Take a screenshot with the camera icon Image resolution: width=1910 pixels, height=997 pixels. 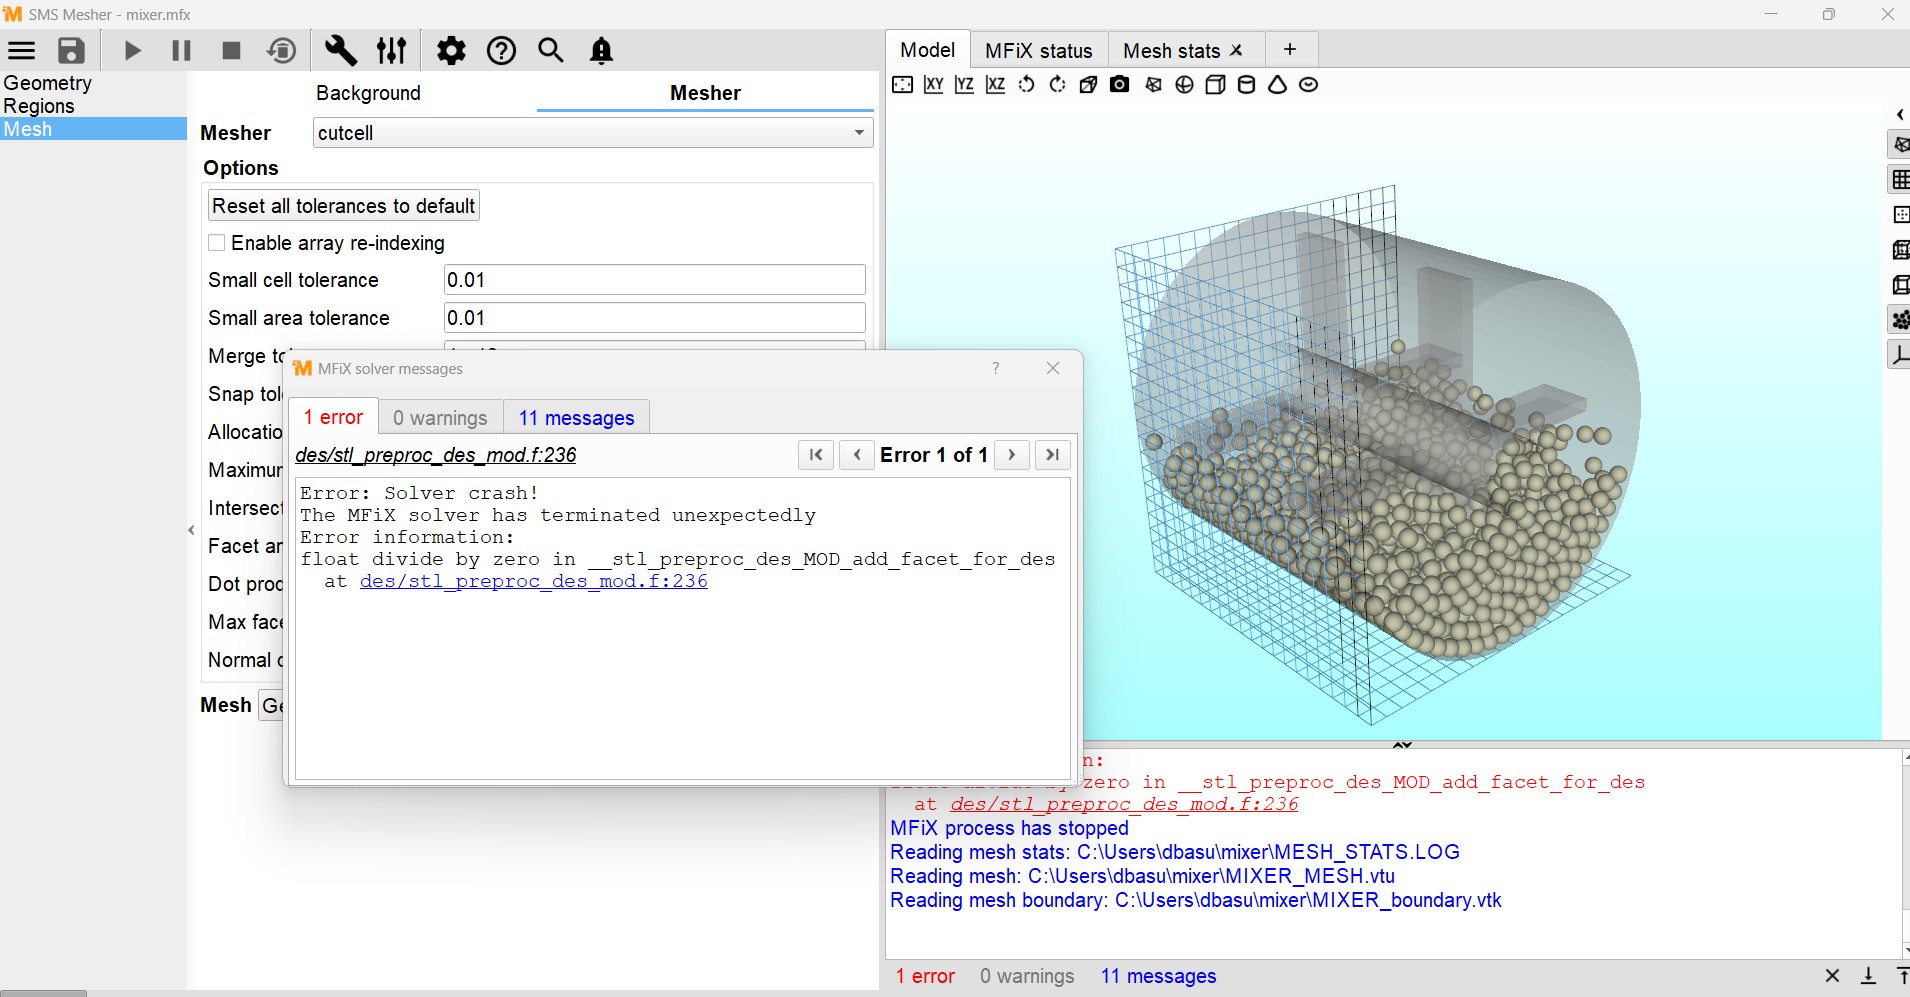click(1120, 85)
